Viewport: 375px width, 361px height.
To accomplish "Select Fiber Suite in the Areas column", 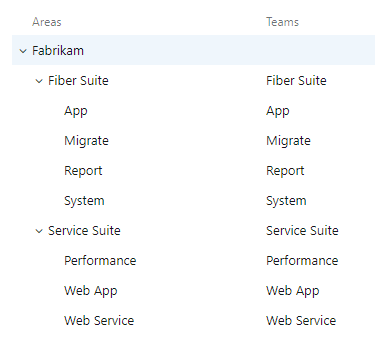I will [x=78, y=81].
